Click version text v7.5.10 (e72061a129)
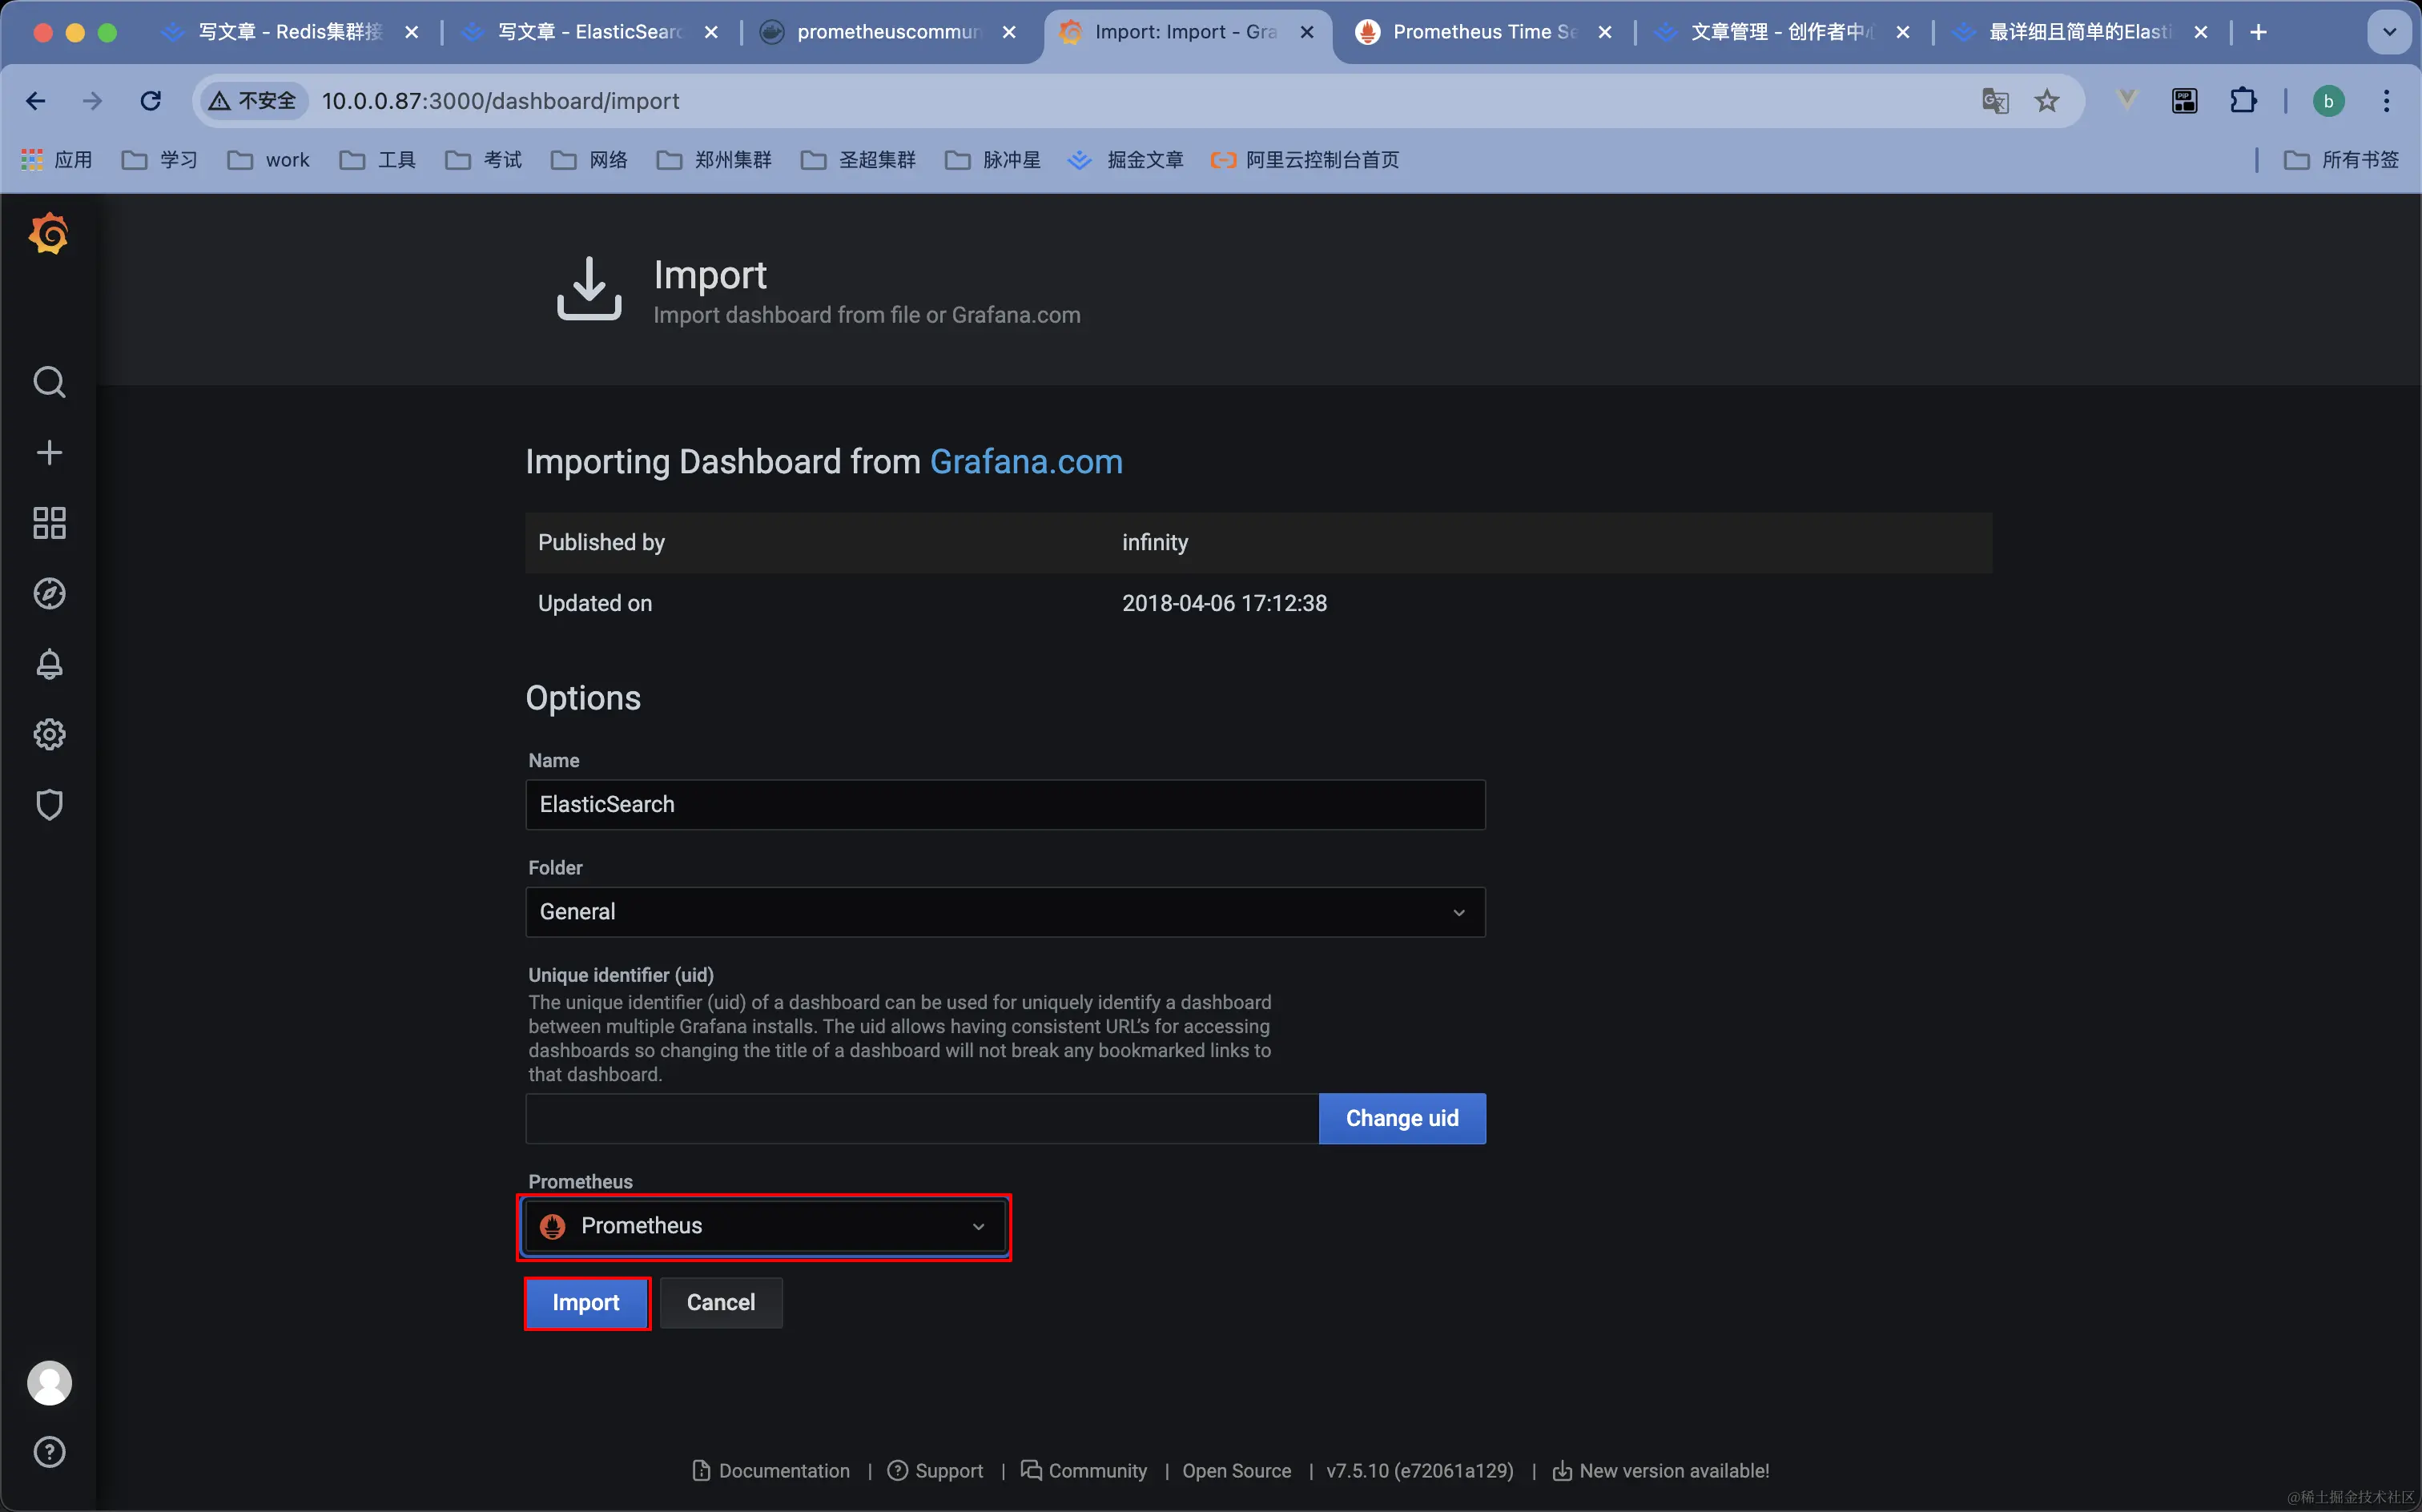The image size is (2422, 1512). coord(1420,1471)
